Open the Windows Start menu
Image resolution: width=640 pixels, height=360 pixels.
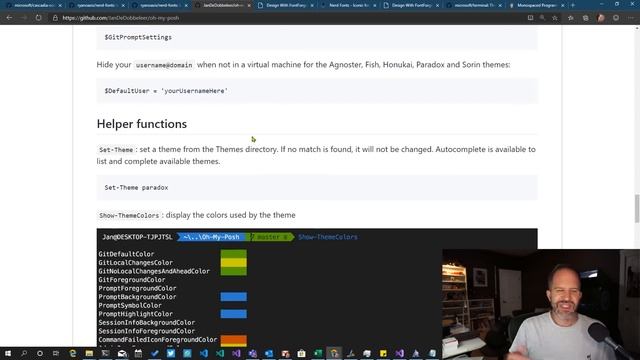point(8,353)
